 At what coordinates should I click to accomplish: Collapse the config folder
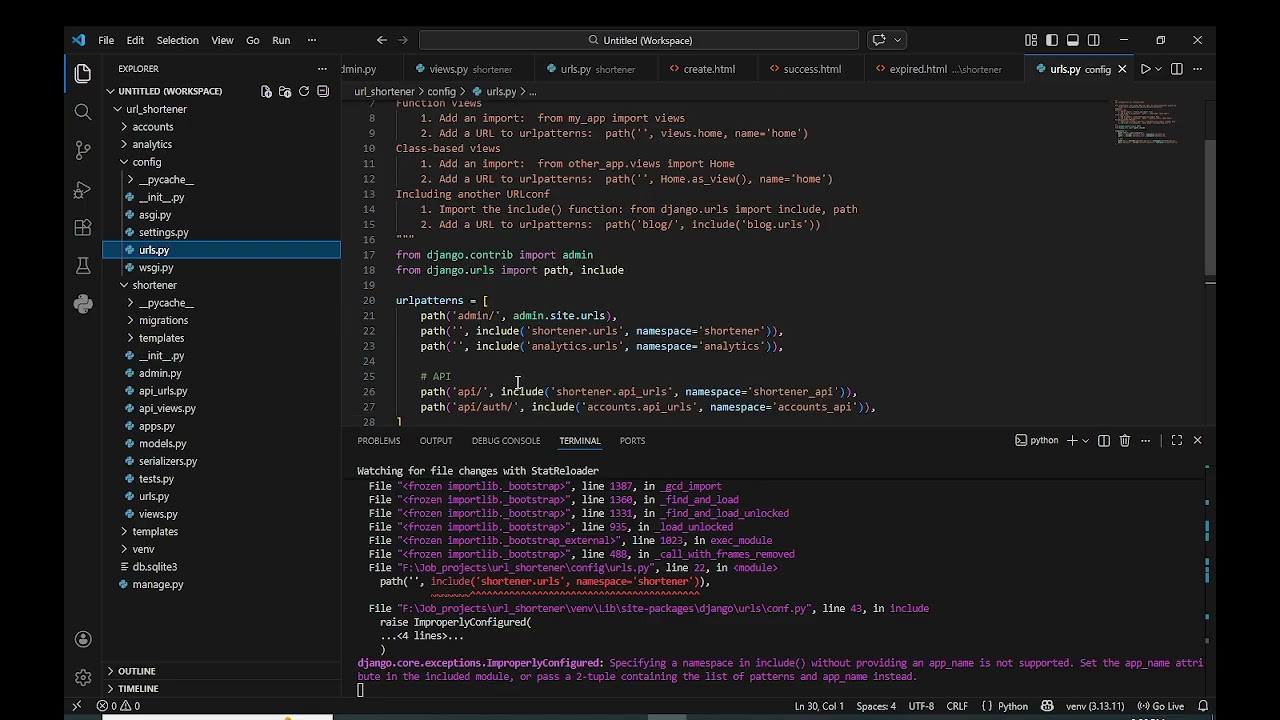point(146,162)
